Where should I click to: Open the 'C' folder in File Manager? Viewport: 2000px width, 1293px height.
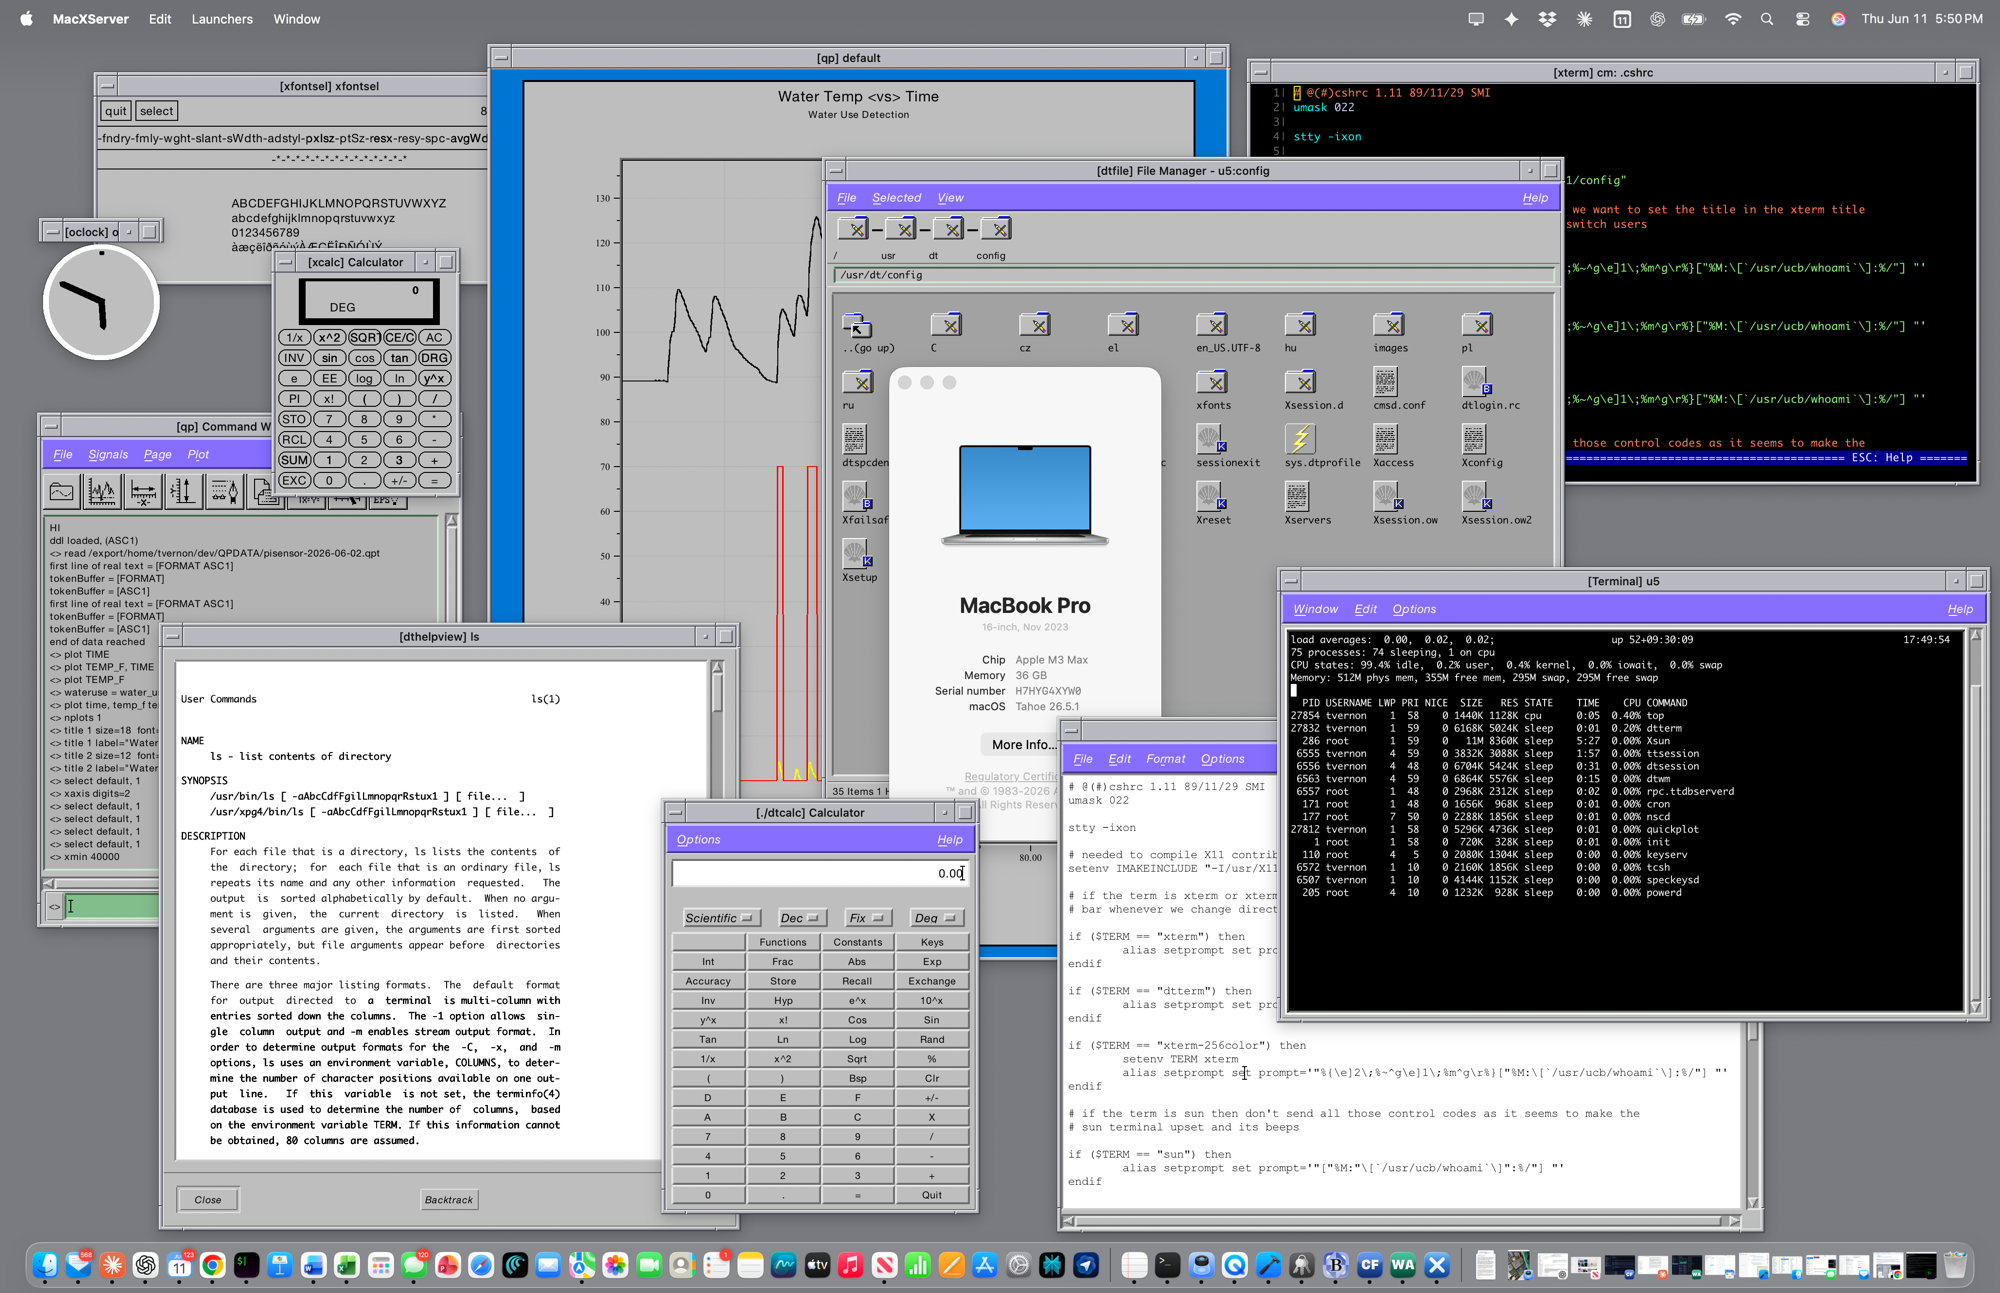point(946,325)
